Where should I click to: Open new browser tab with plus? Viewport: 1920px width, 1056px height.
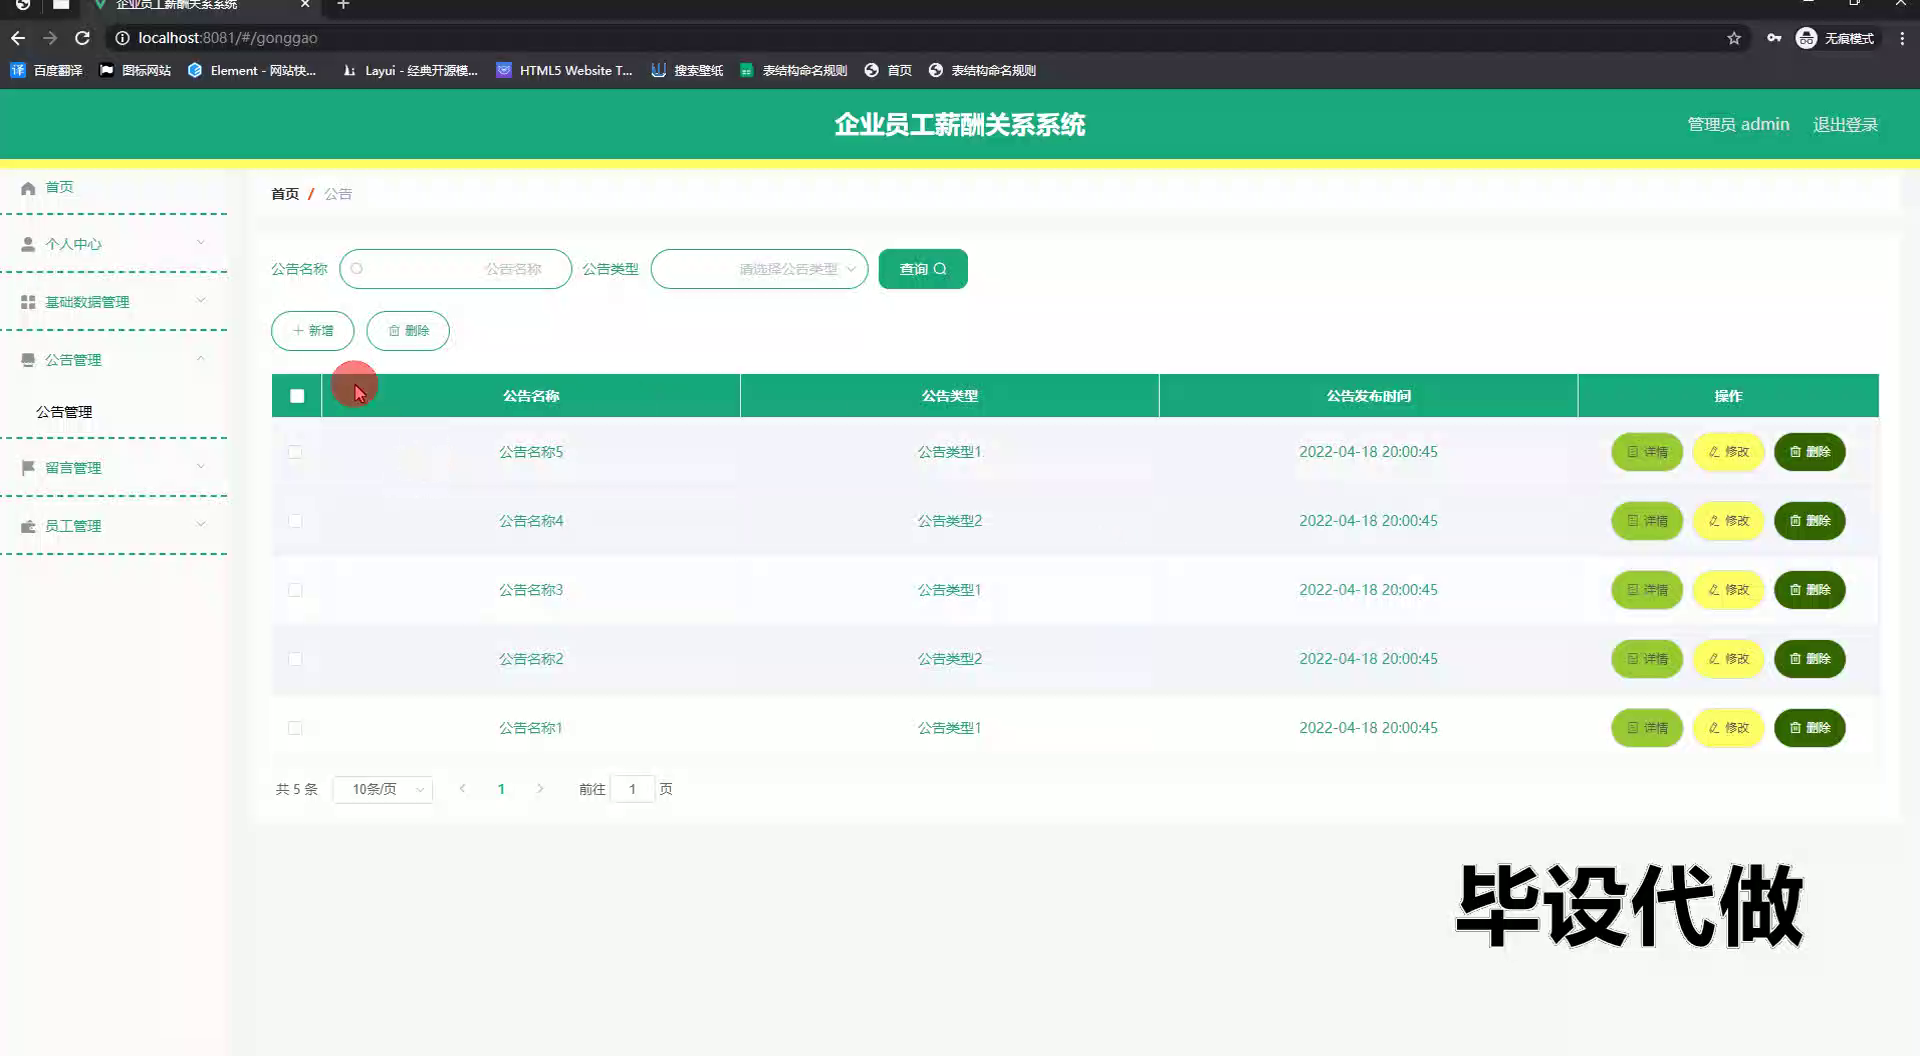(343, 5)
